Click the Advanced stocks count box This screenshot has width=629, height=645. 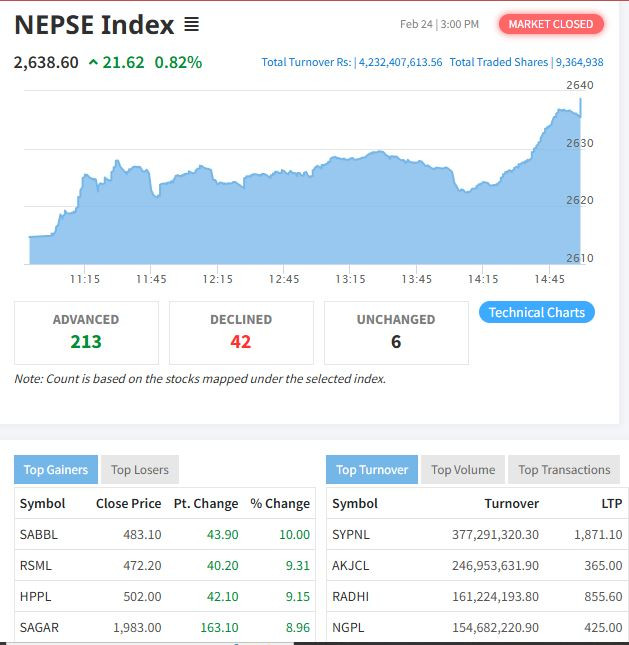tap(86, 332)
